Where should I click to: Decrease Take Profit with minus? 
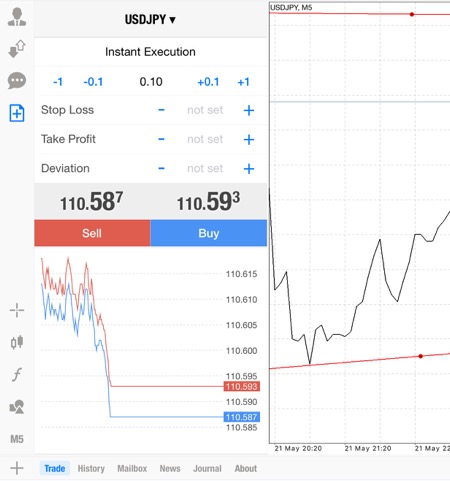click(x=161, y=139)
